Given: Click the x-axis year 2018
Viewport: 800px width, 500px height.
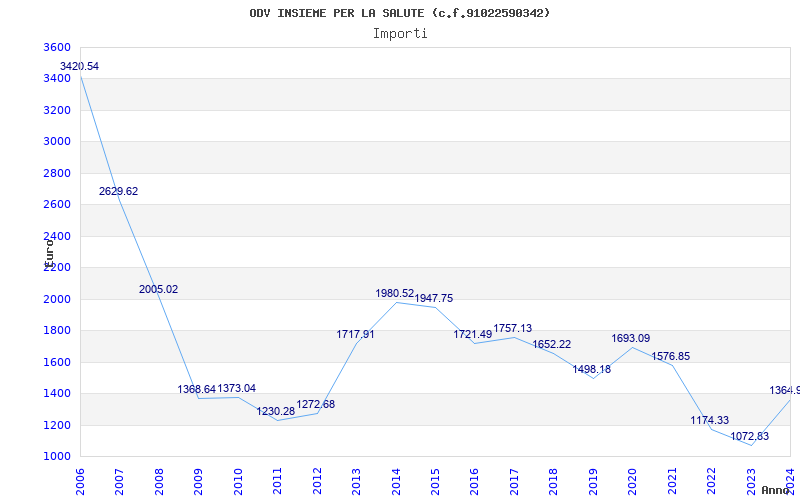Looking at the screenshot, I should coord(554,482).
